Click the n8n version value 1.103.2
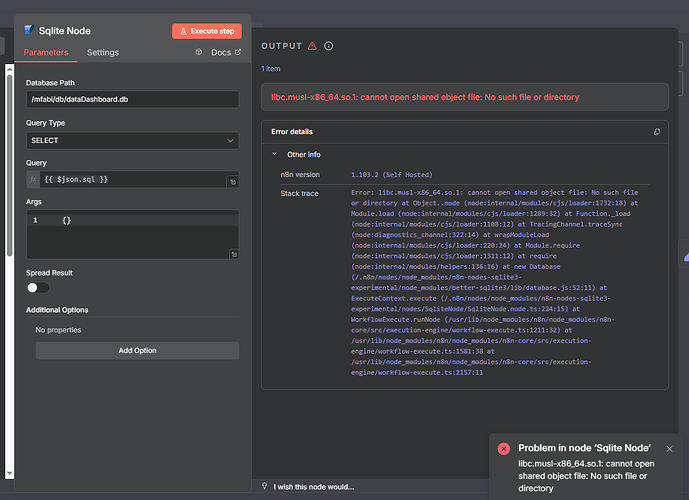 pos(392,175)
